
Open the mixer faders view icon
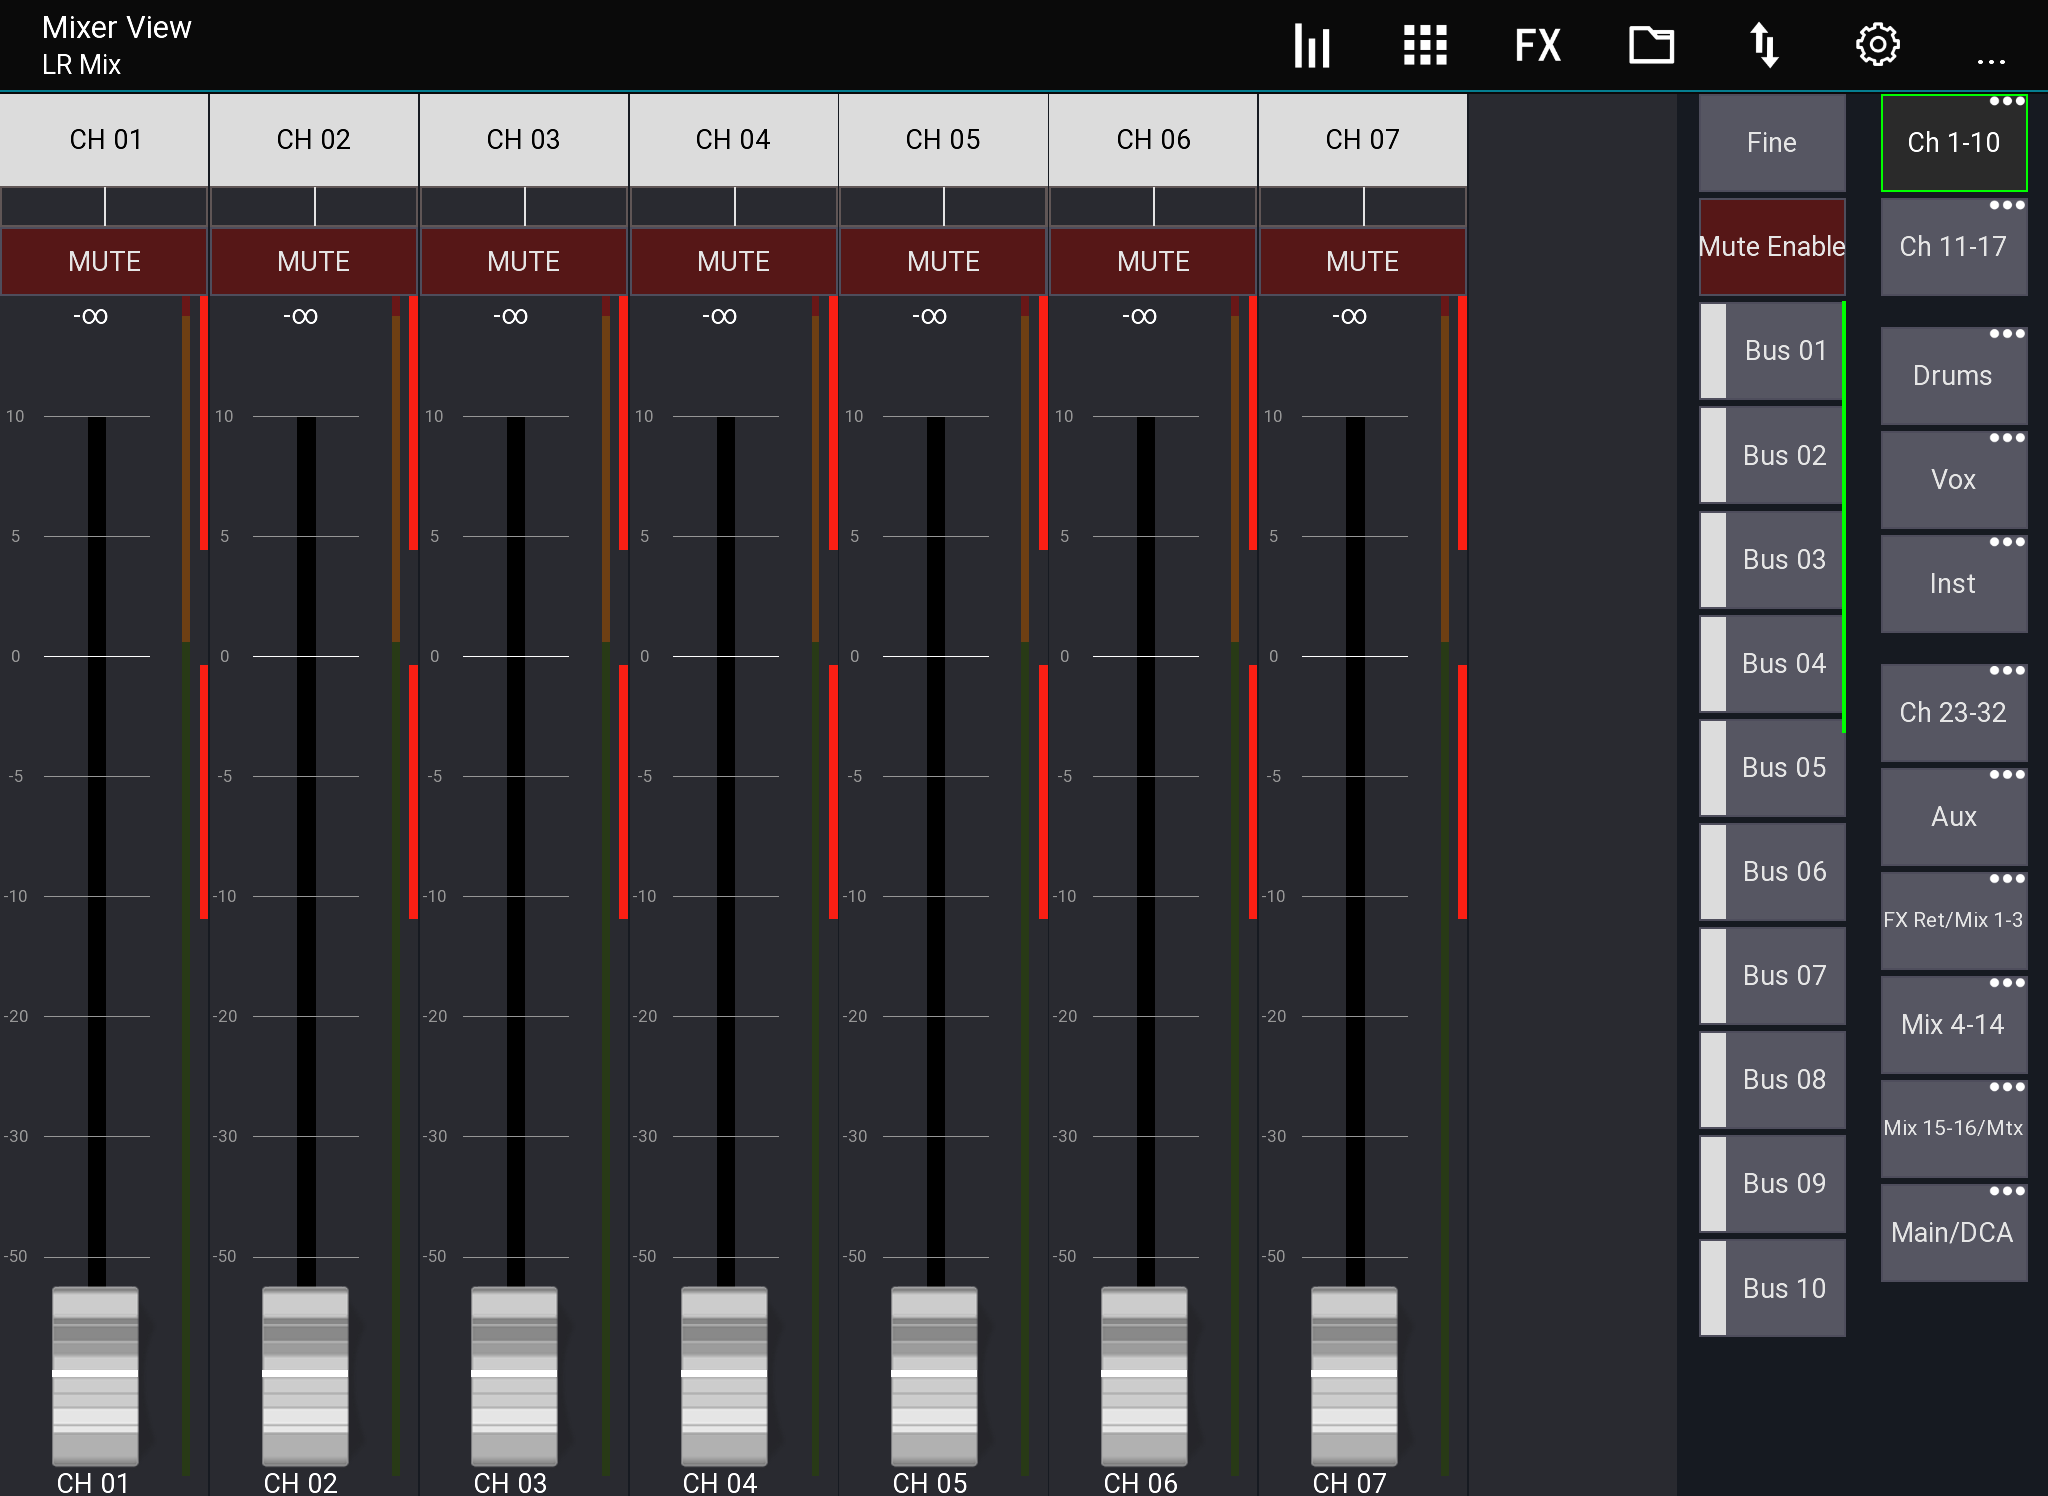pos(1311,46)
